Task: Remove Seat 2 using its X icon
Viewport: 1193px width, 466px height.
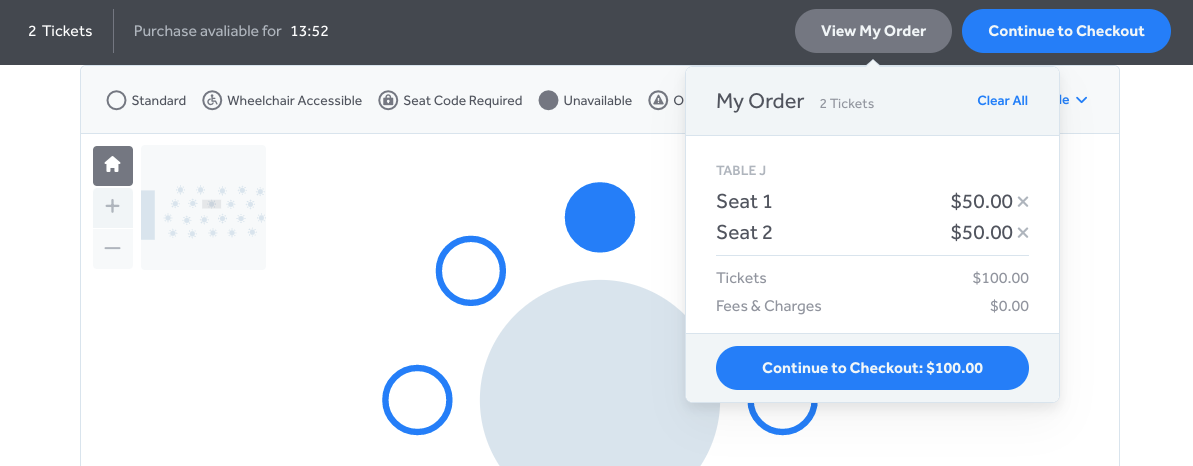Action: (x=1023, y=232)
